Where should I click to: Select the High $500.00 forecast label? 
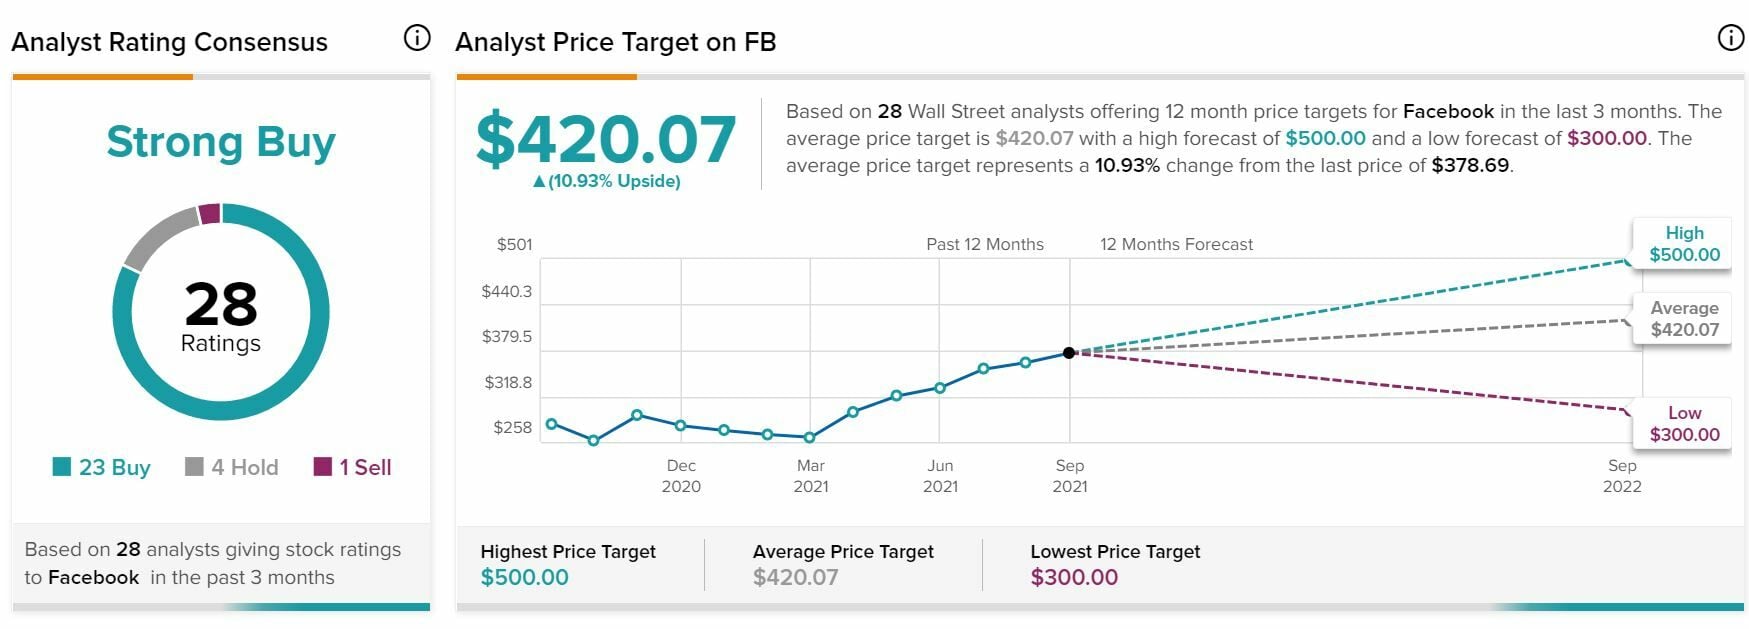(1684, 244)
